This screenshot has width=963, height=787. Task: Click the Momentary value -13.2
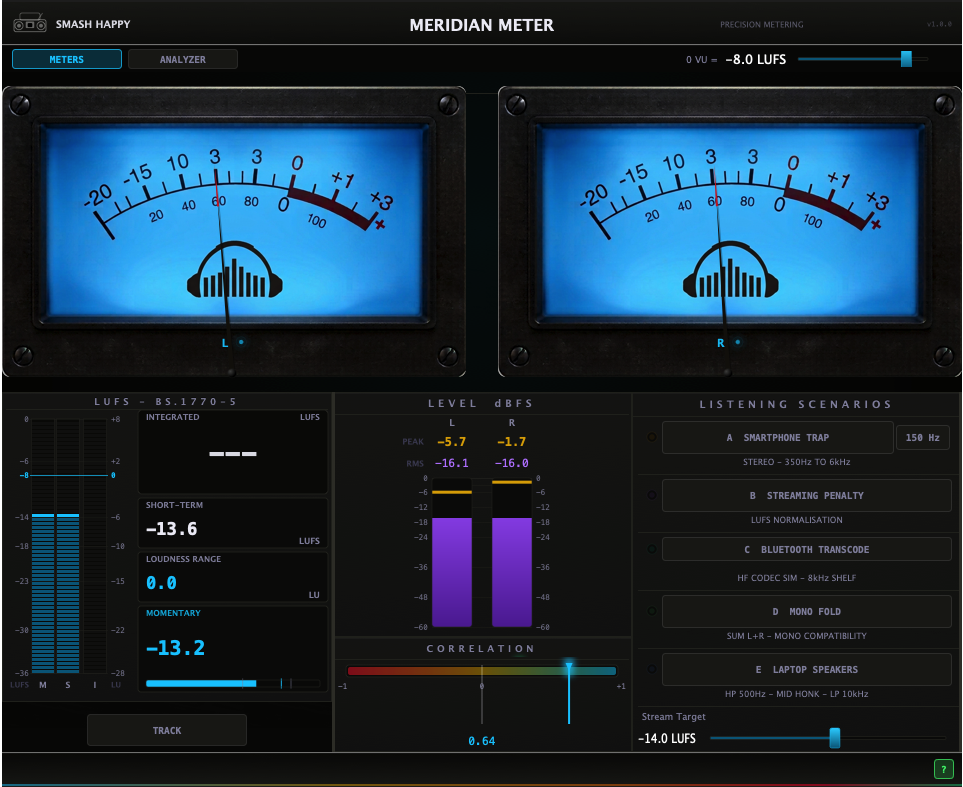[x=176, y=648]
